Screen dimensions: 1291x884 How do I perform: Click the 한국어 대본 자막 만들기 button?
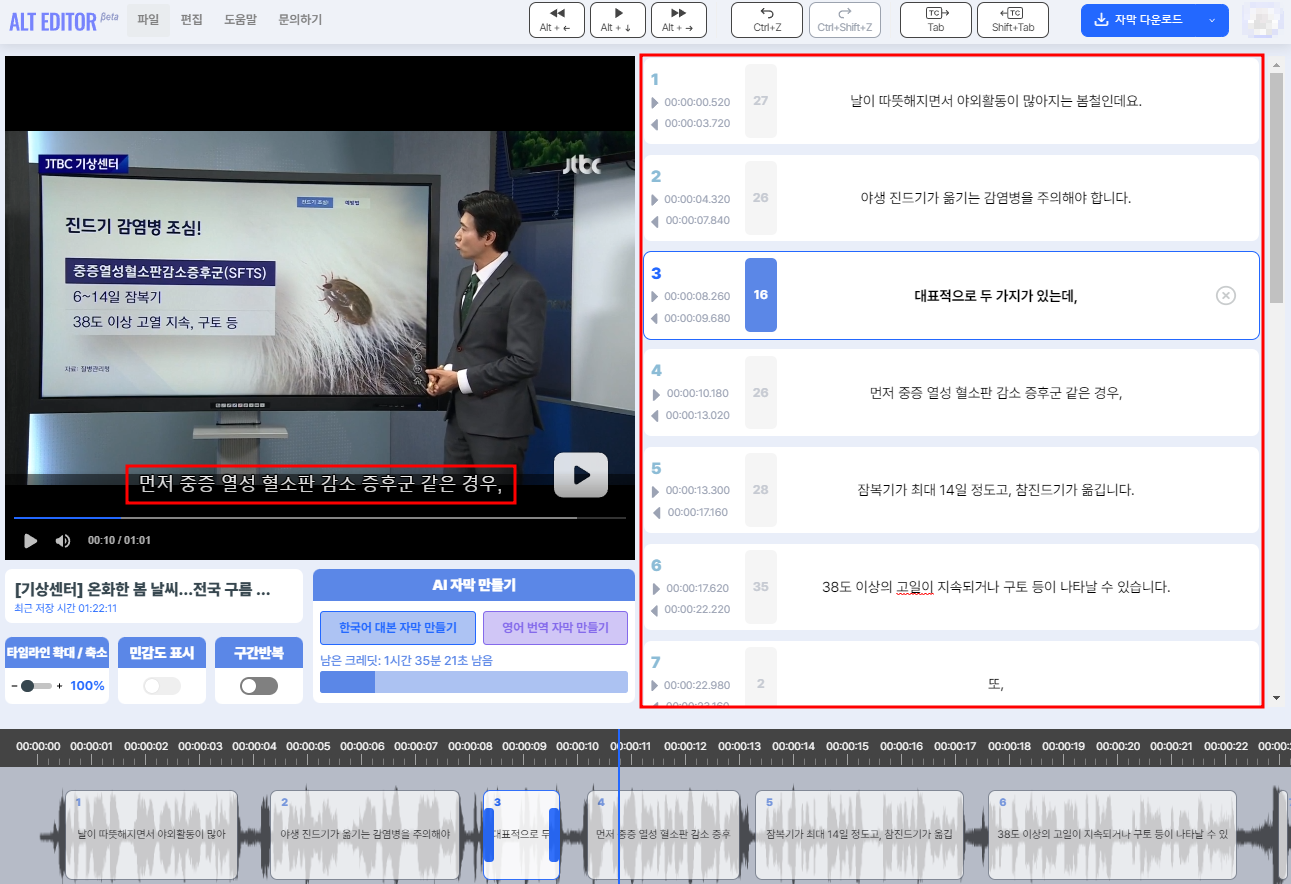[398, 628]
